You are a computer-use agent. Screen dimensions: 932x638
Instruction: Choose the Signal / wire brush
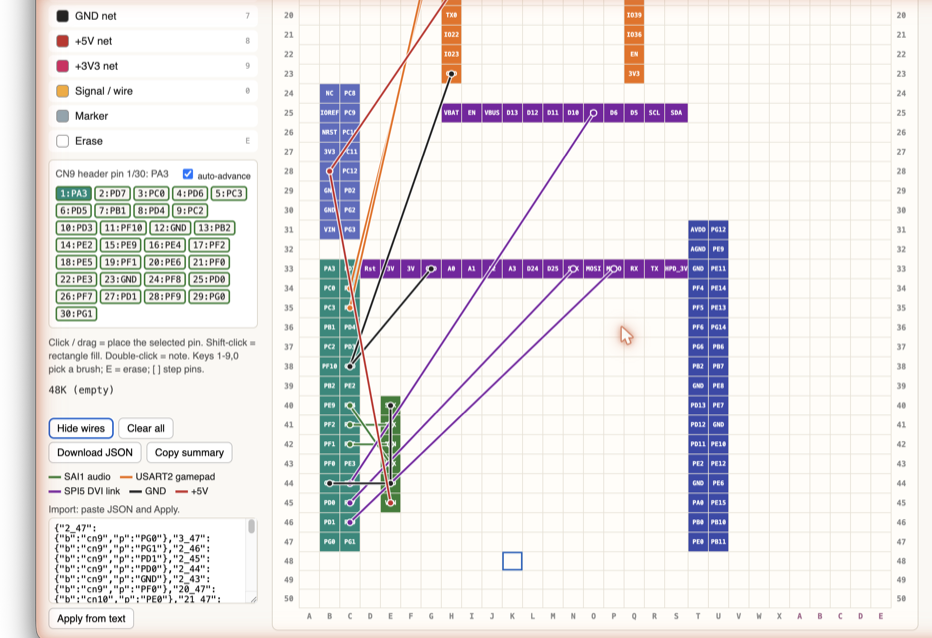pyautogui.click(x=153, y=91)
